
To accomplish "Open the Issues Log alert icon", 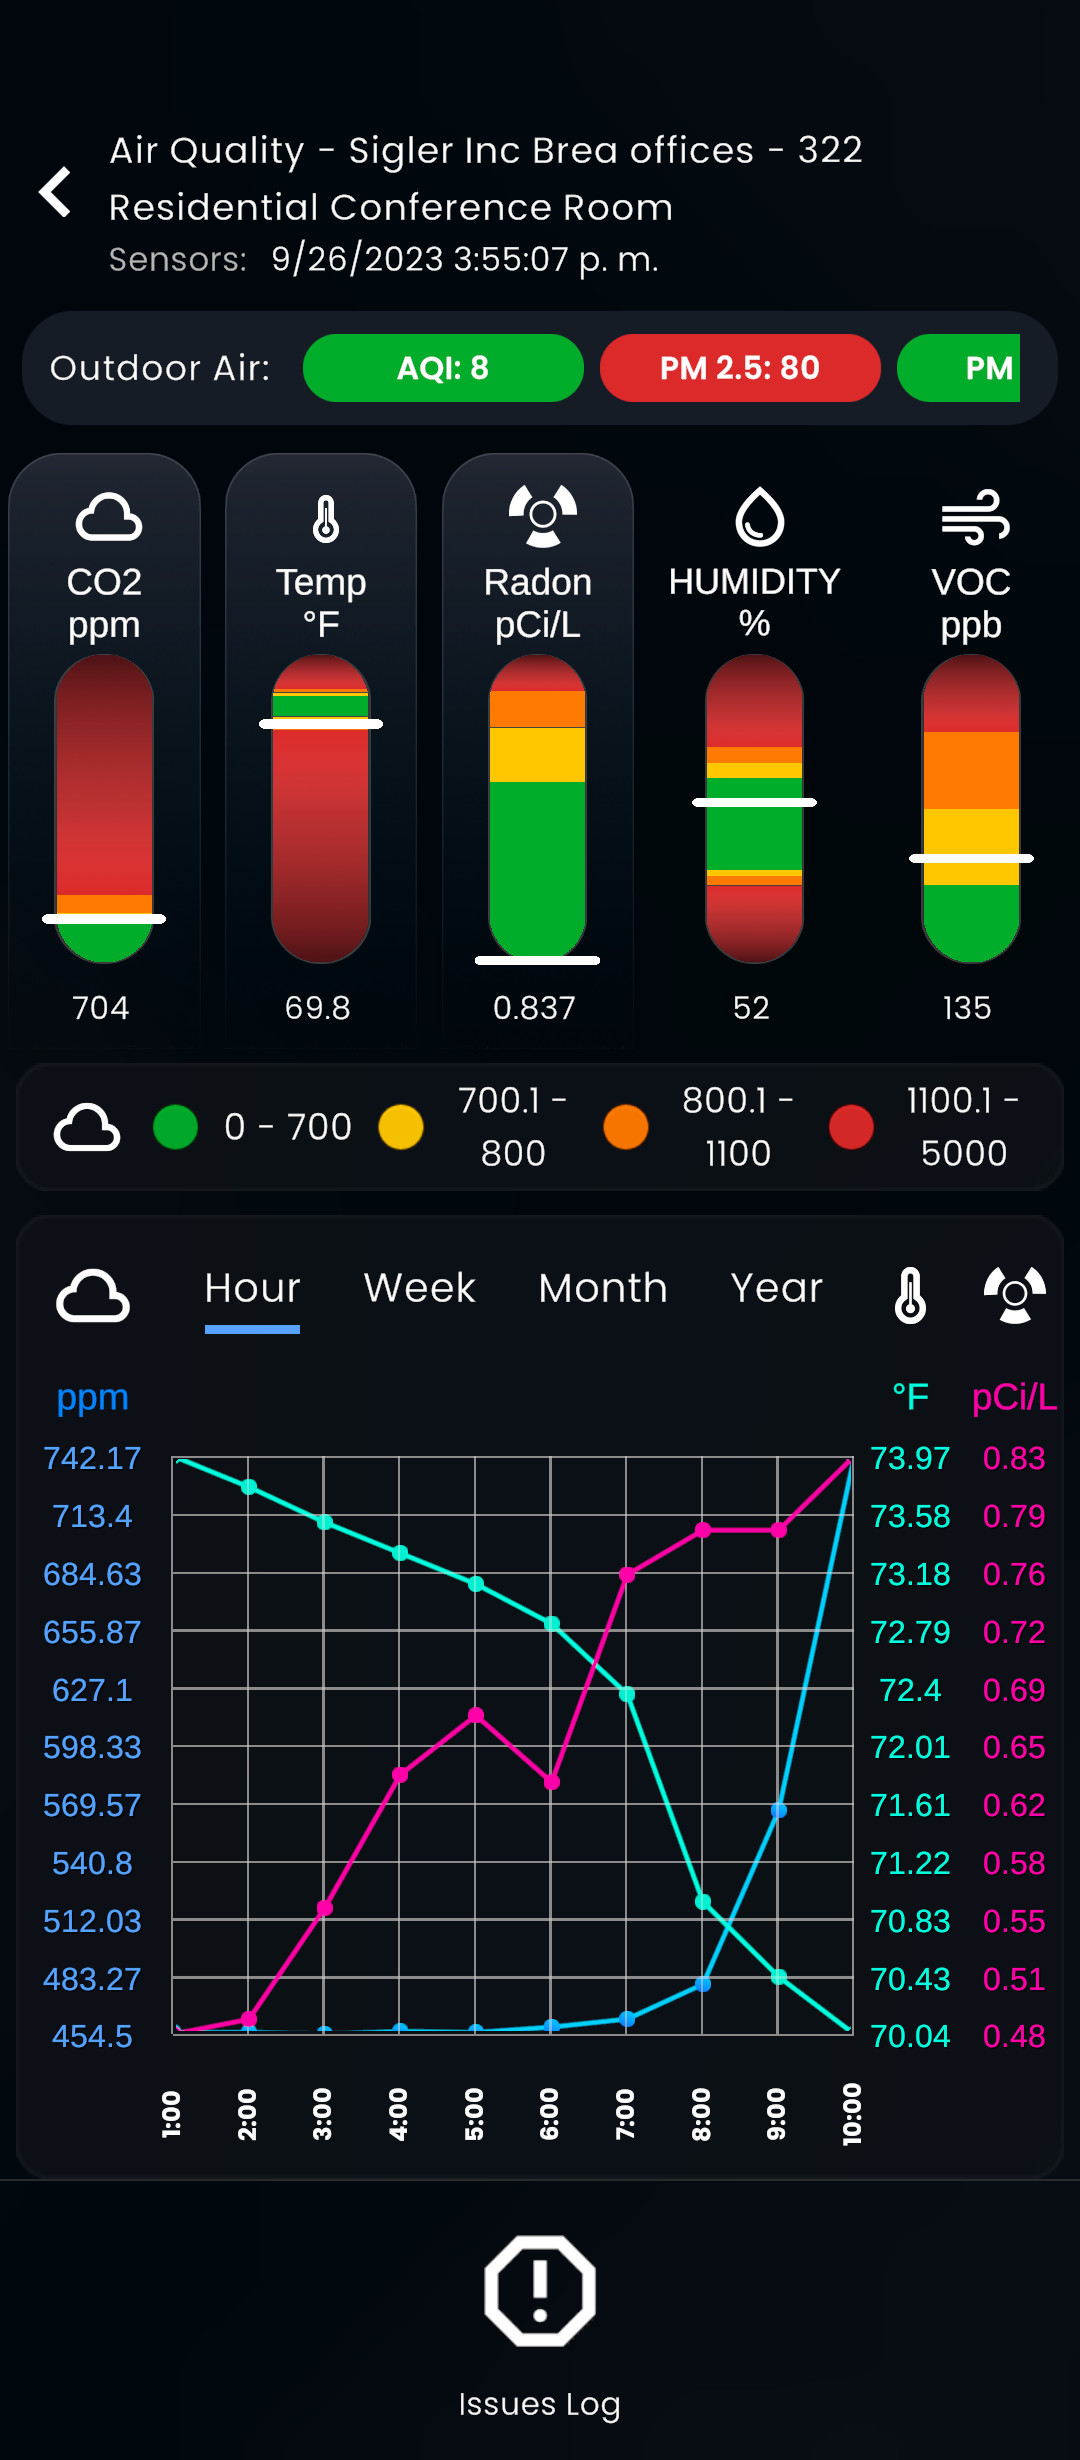I will (x=540, y=2290).
